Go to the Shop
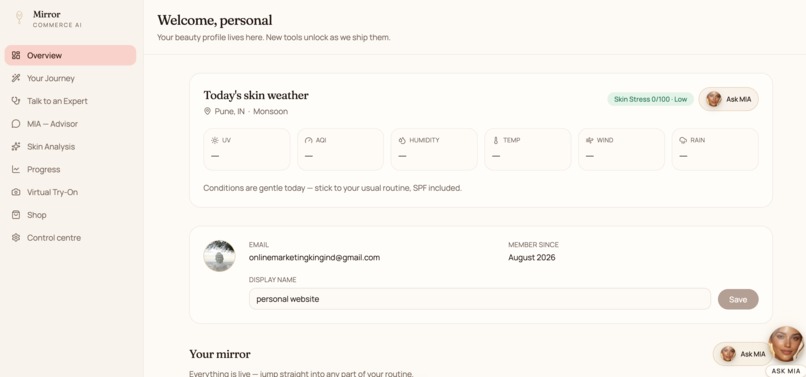Image resolution: width=806 pixels, height=377 pixels. (x=70, y=215)
